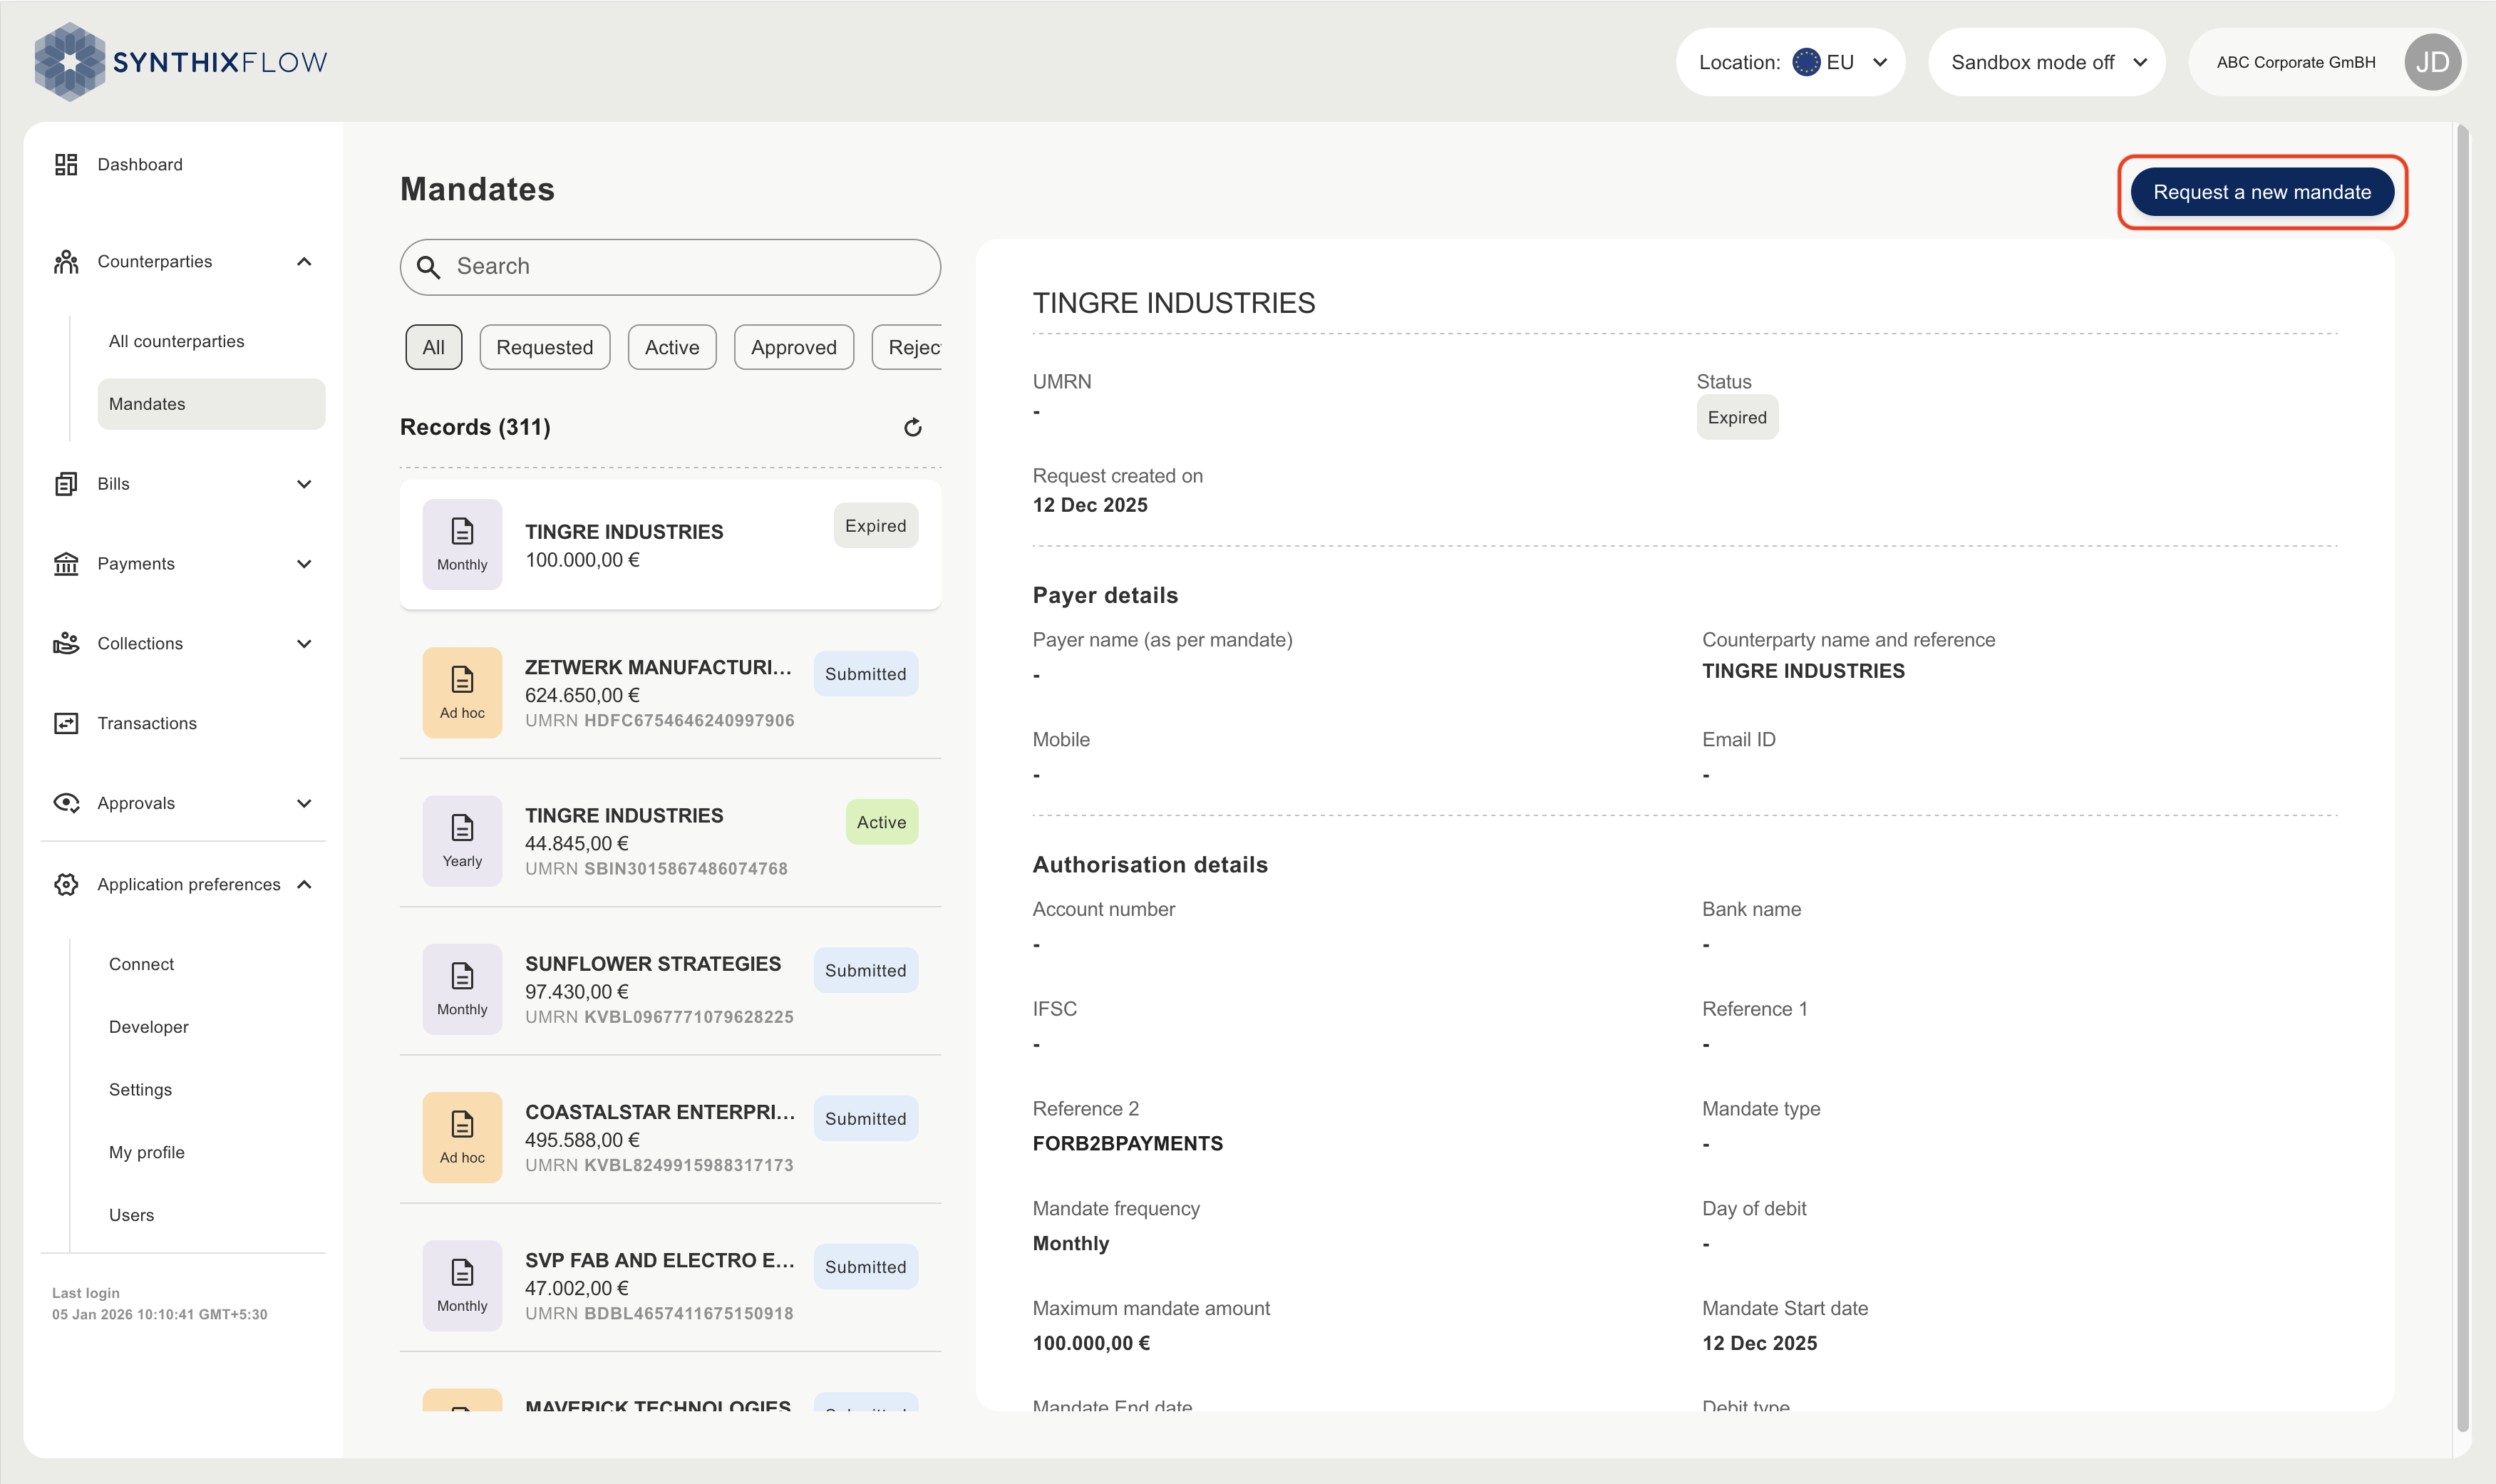Click the EU flag icon
Screen dimensions: 2496x1484
1806,62
